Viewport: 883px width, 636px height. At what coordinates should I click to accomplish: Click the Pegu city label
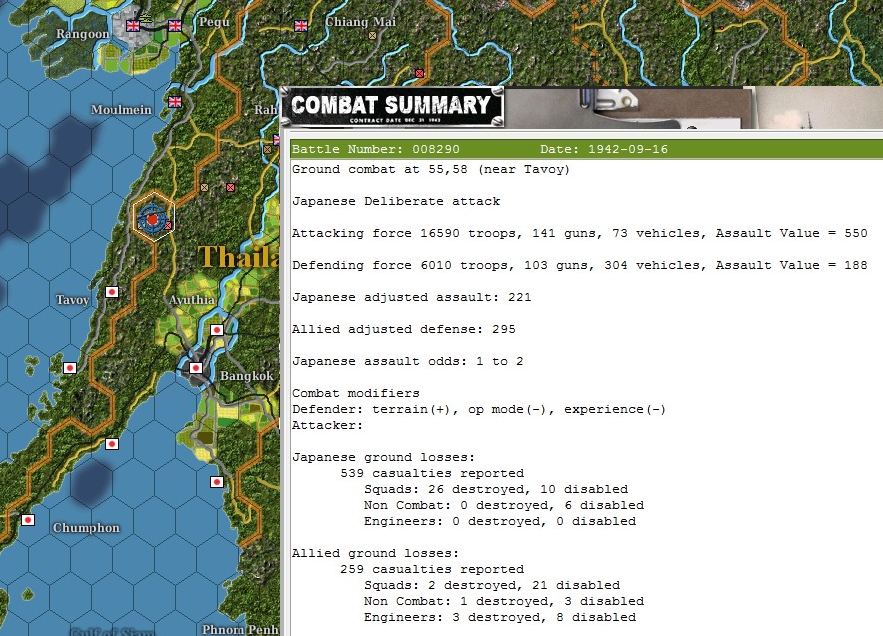(x=215, y=22)
